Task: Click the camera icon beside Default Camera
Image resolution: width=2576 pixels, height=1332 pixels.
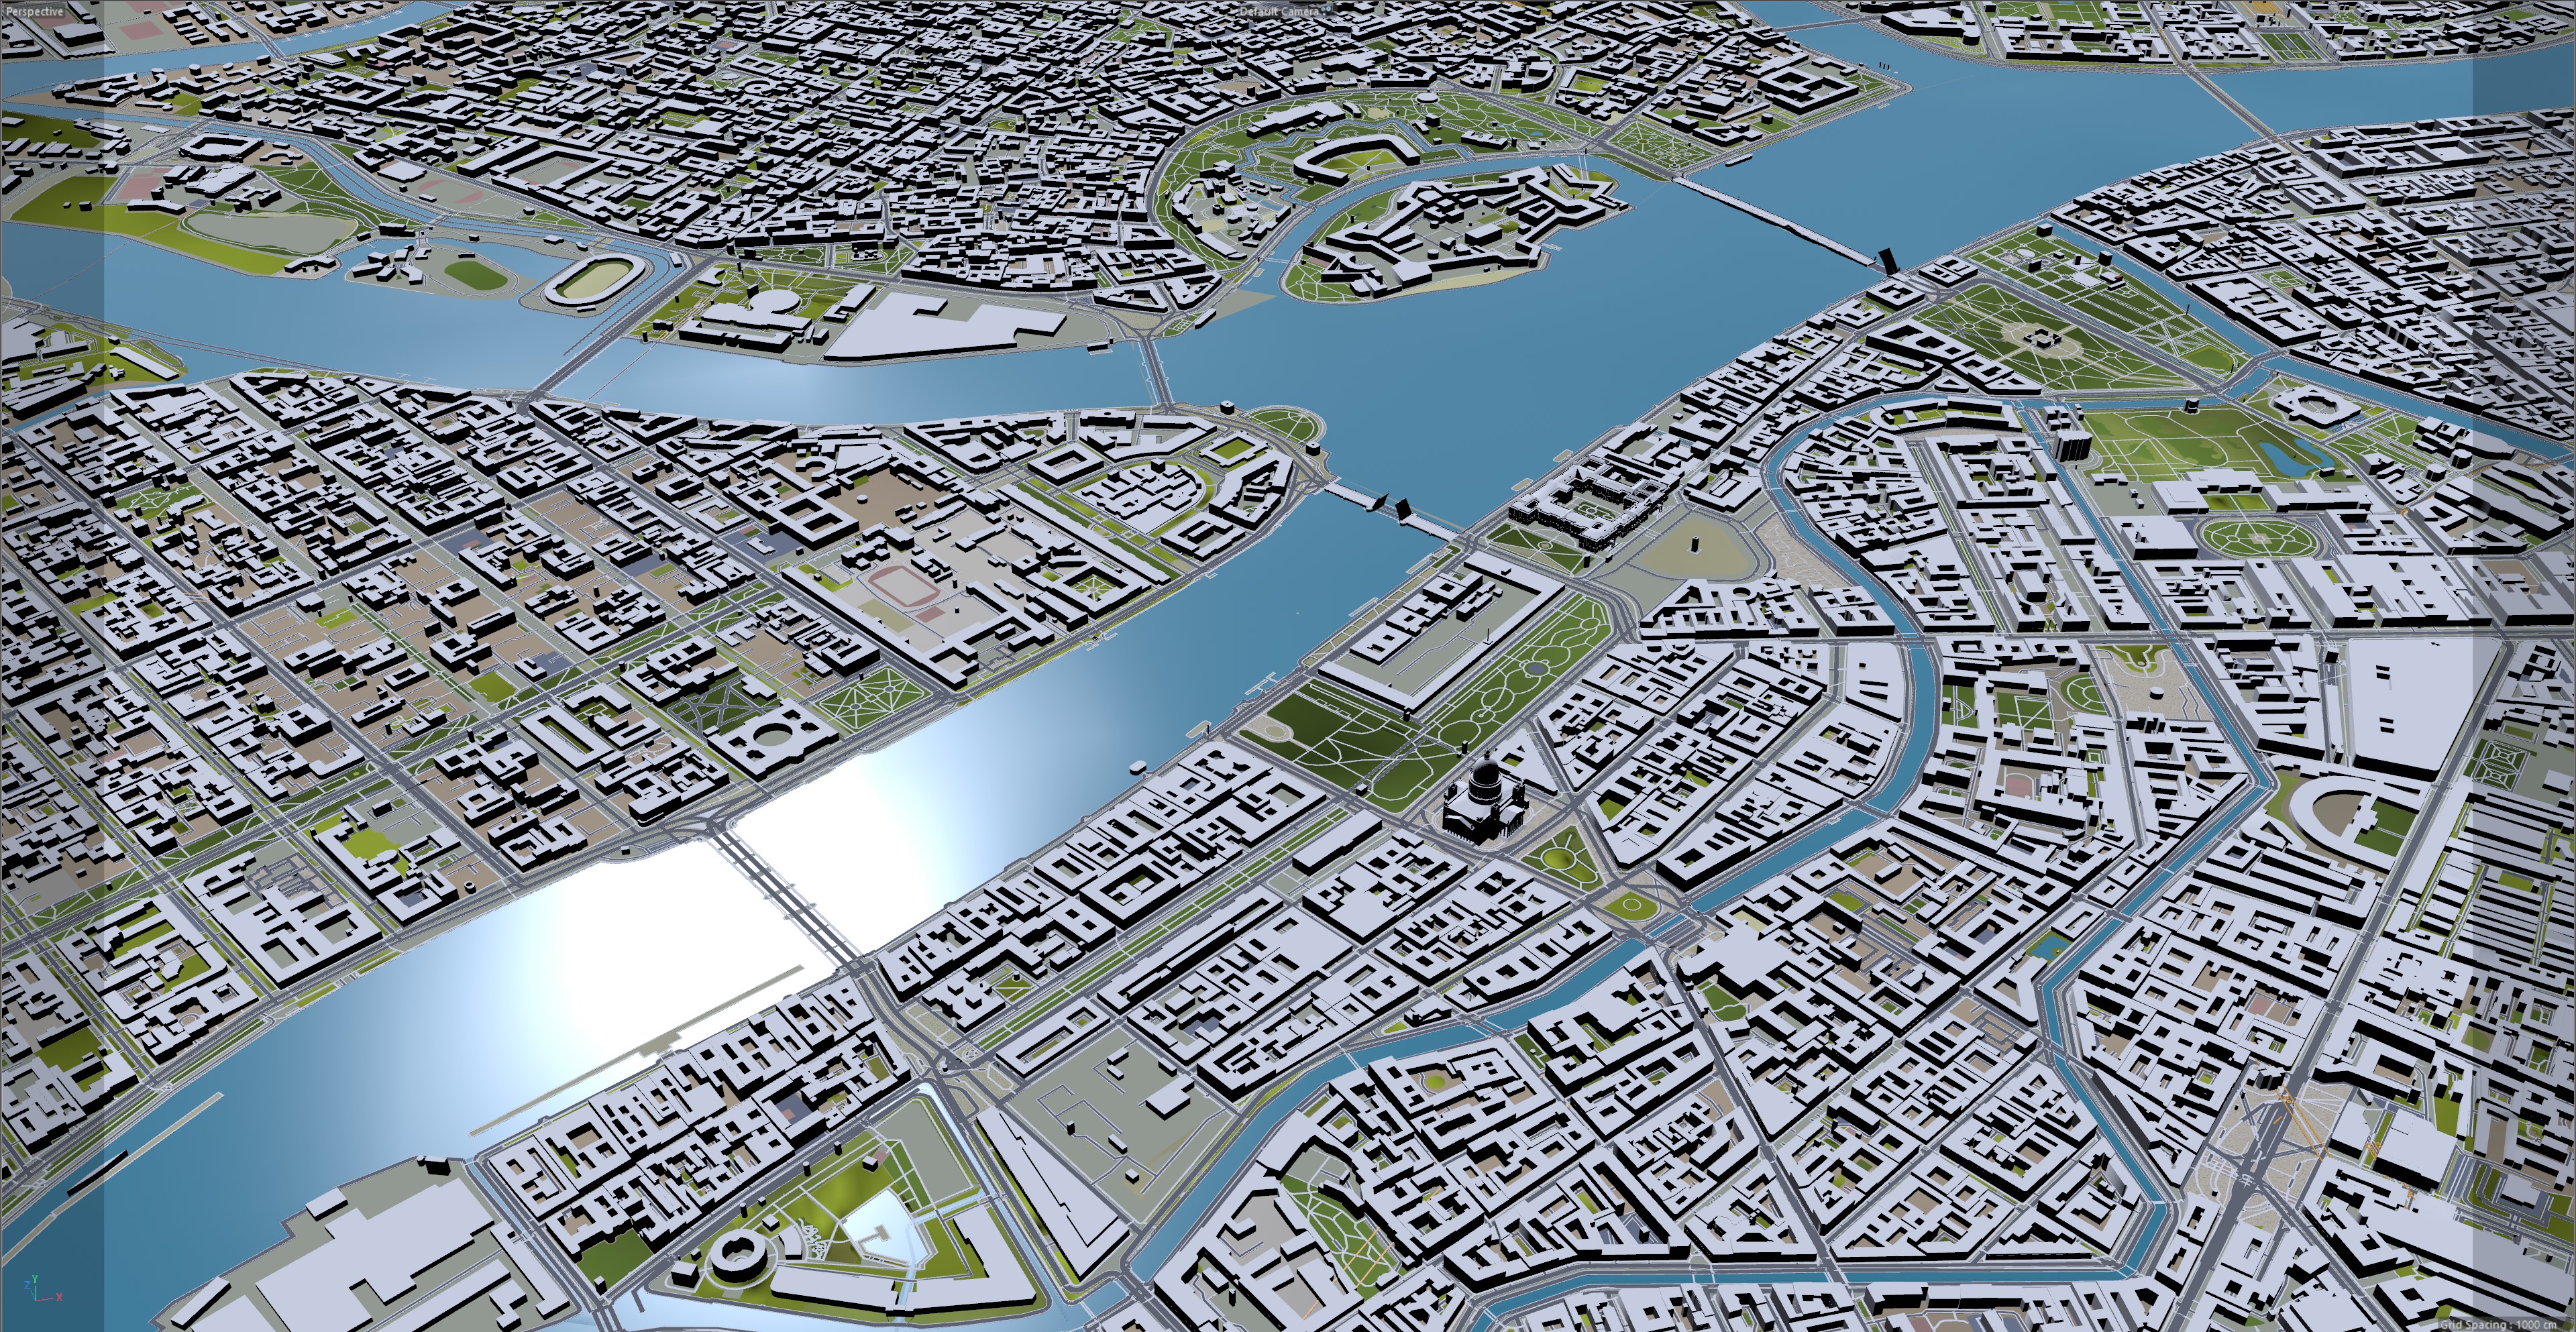Action: (1327, 9)
